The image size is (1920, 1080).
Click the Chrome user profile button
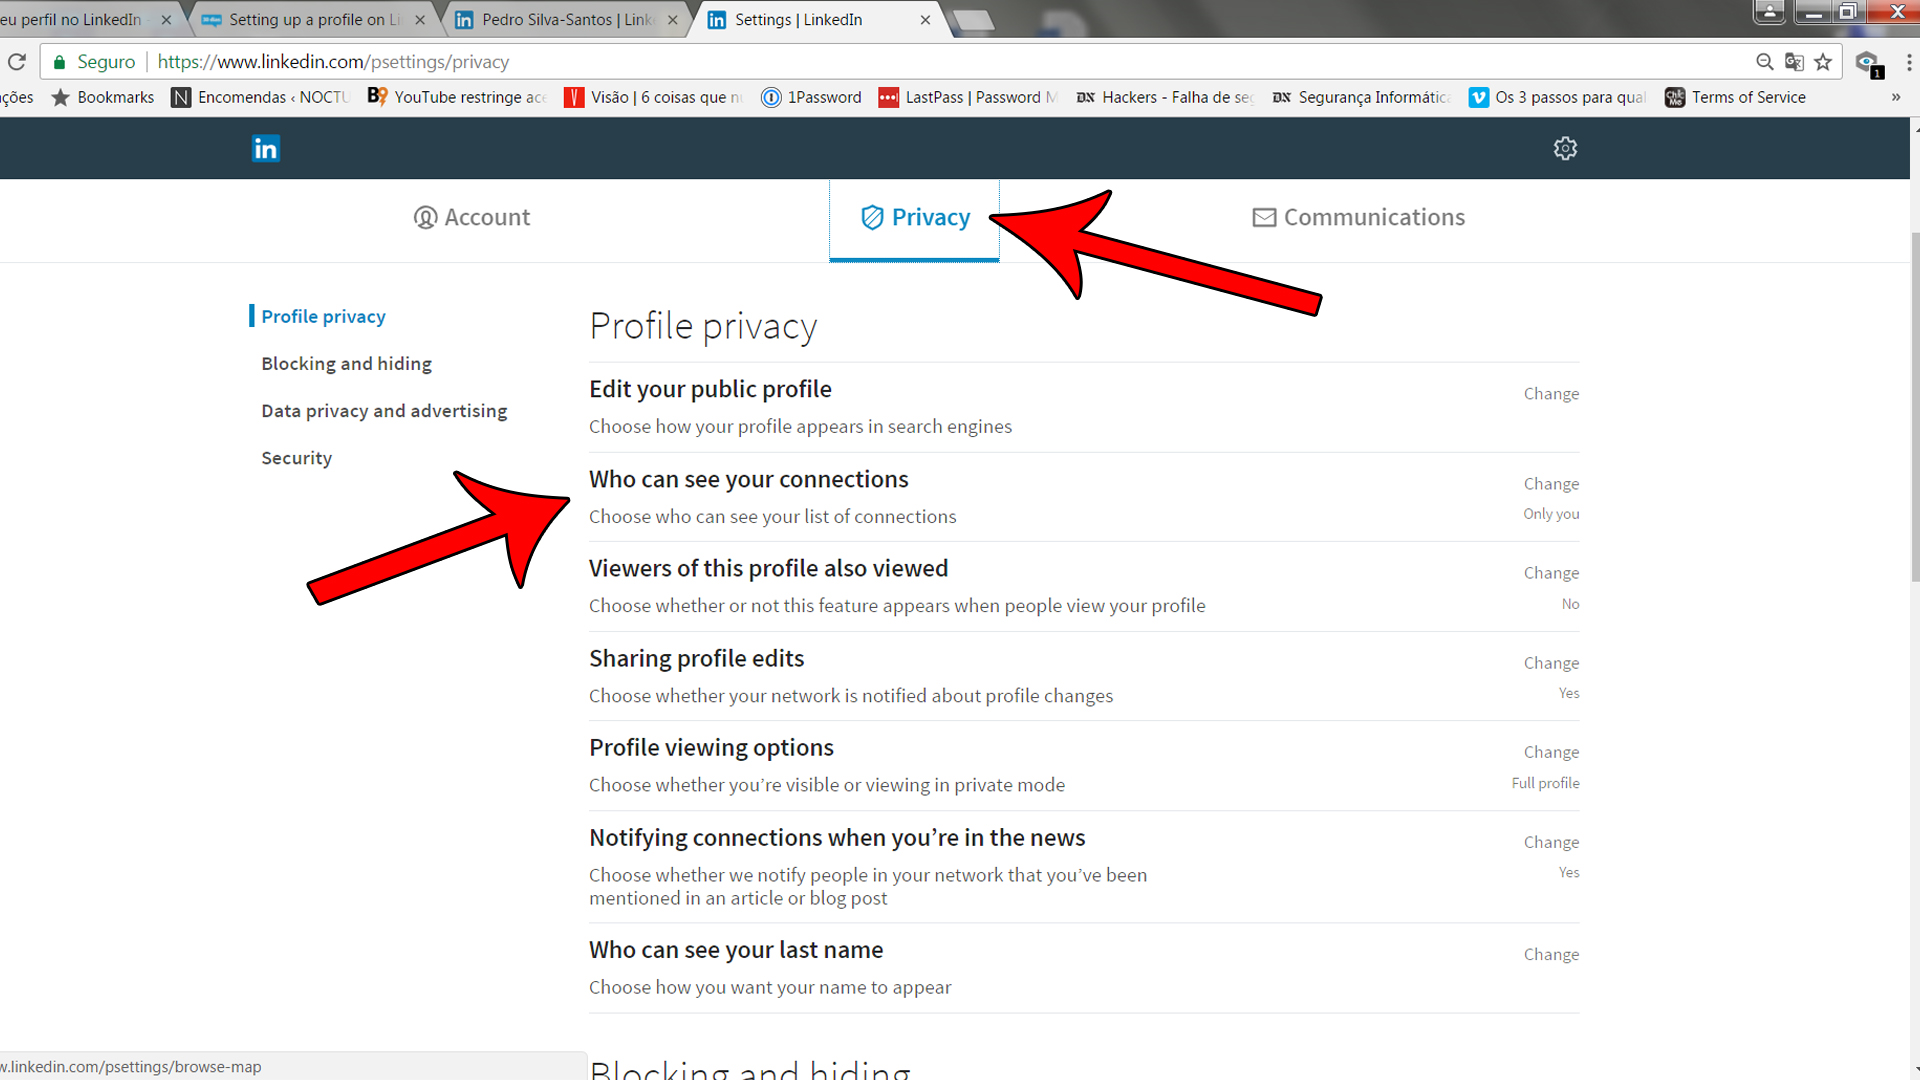coord(1769,12)
